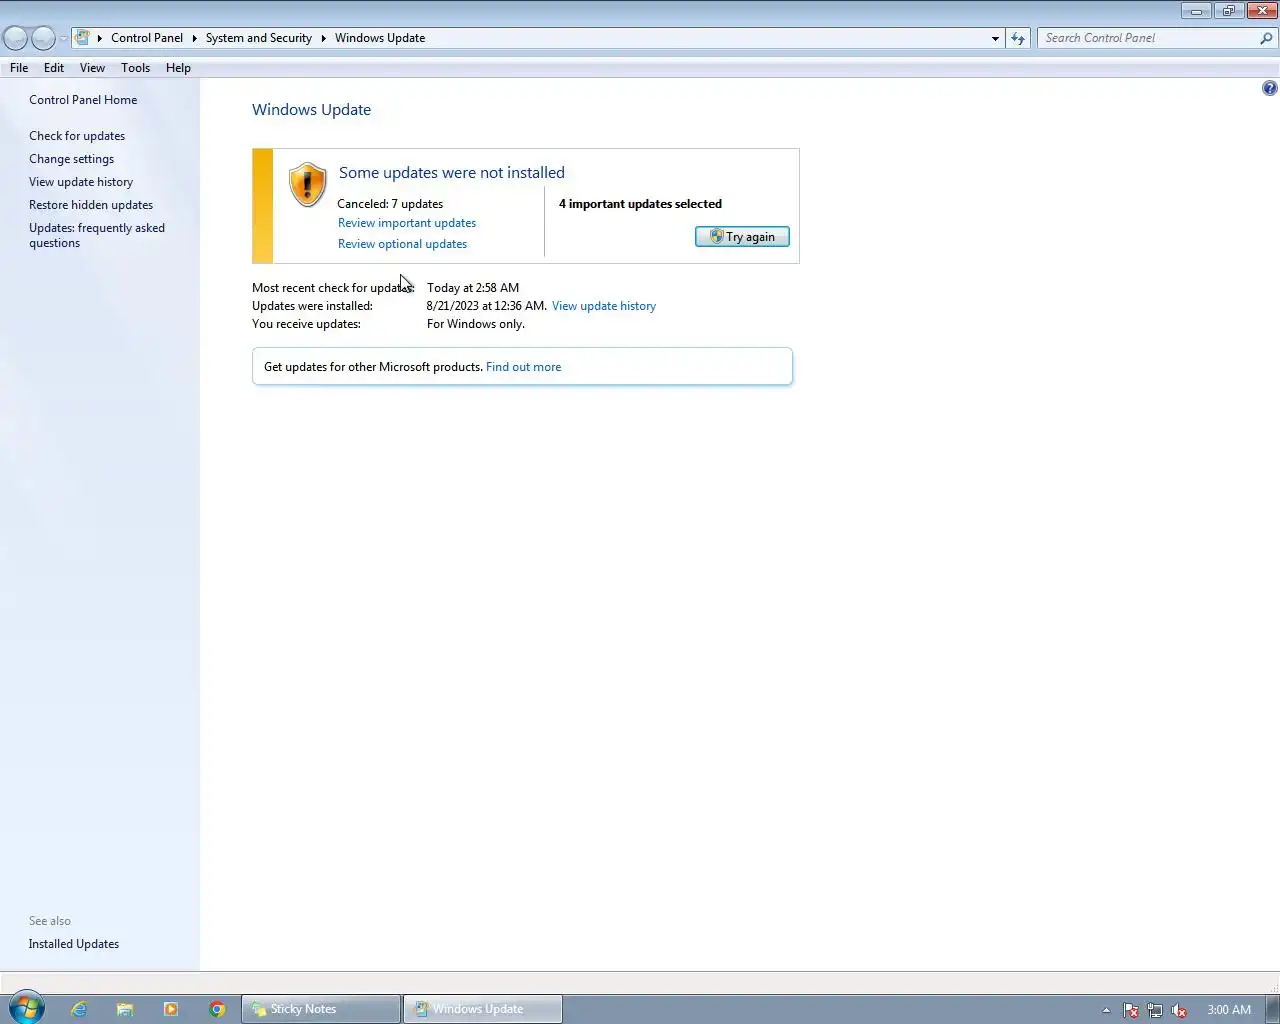1280x1024 pixels.
Task: Open Review optional updates link
Action: (x=402, y=244)
